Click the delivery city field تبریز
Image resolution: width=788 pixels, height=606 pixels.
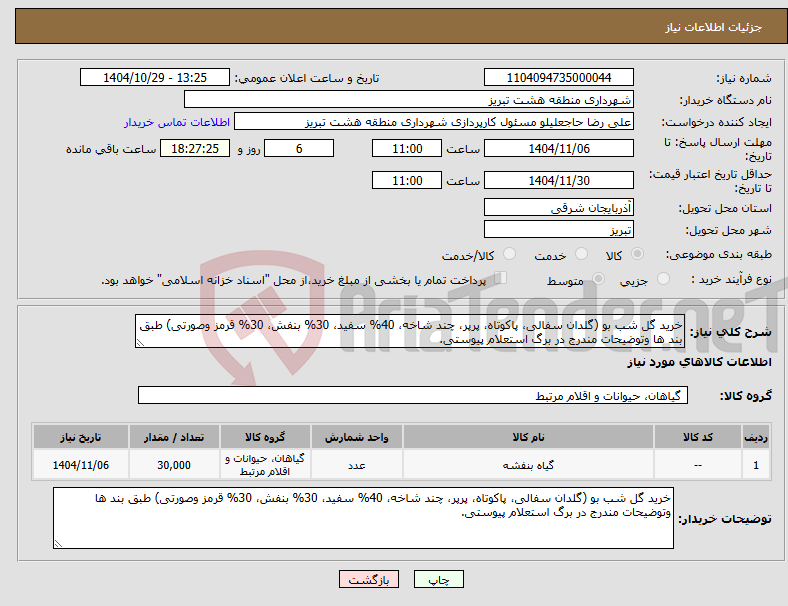[x=558, y=230]
